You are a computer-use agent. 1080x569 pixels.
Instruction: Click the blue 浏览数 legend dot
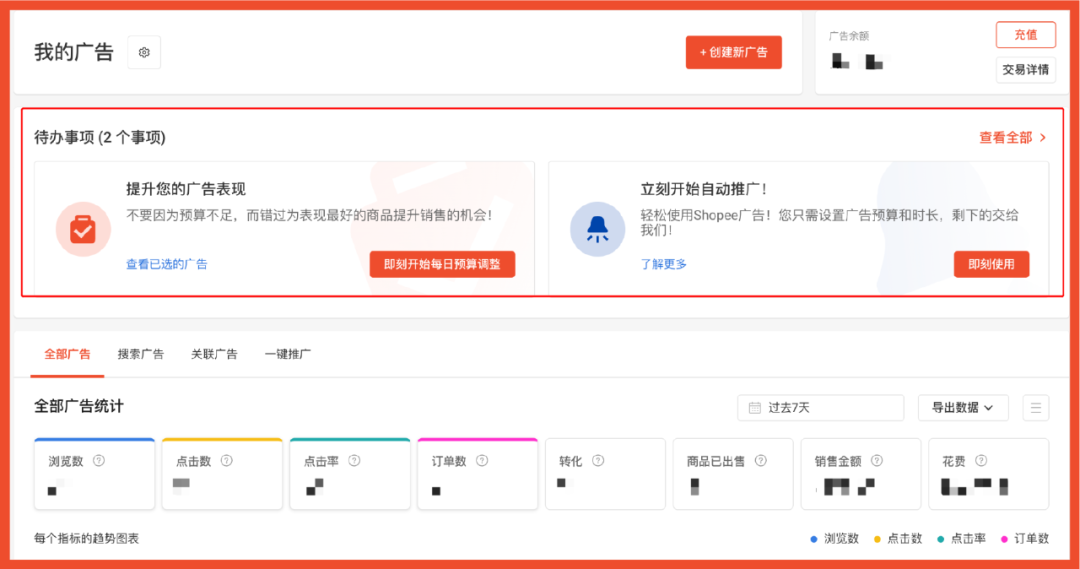coord(814,539)
